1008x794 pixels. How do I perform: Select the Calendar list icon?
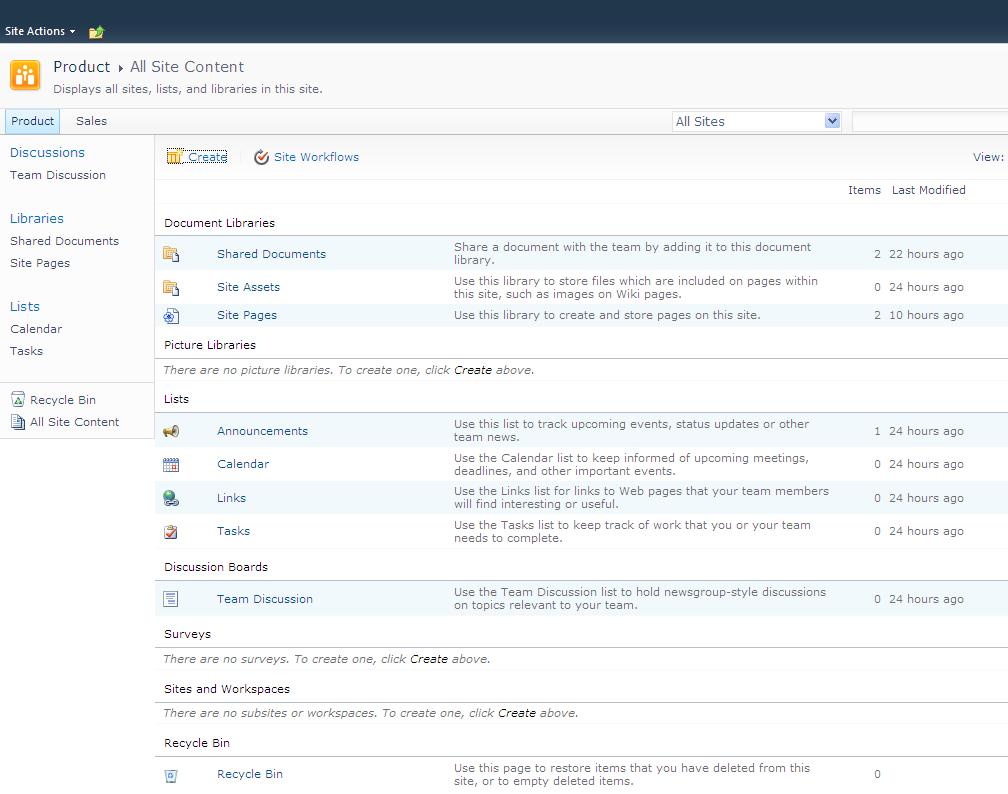[171, 463]
